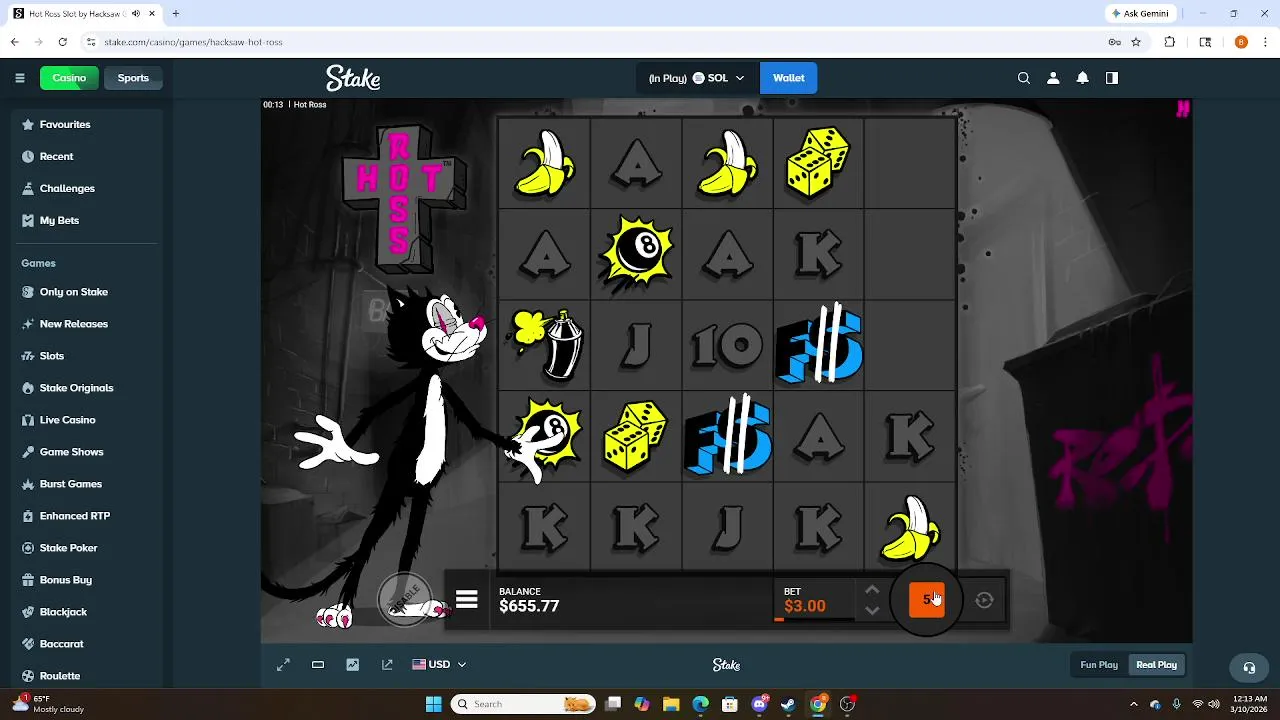Screen dimensions: 1280x720
Task: Open File Explorer from taskbar
Action: (670, 704)
